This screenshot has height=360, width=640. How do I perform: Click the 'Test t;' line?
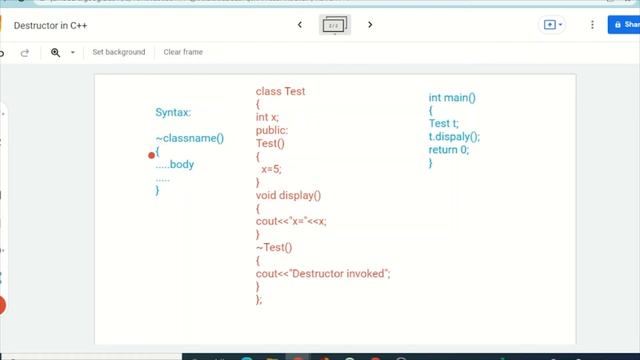click(x=444, y=123)
